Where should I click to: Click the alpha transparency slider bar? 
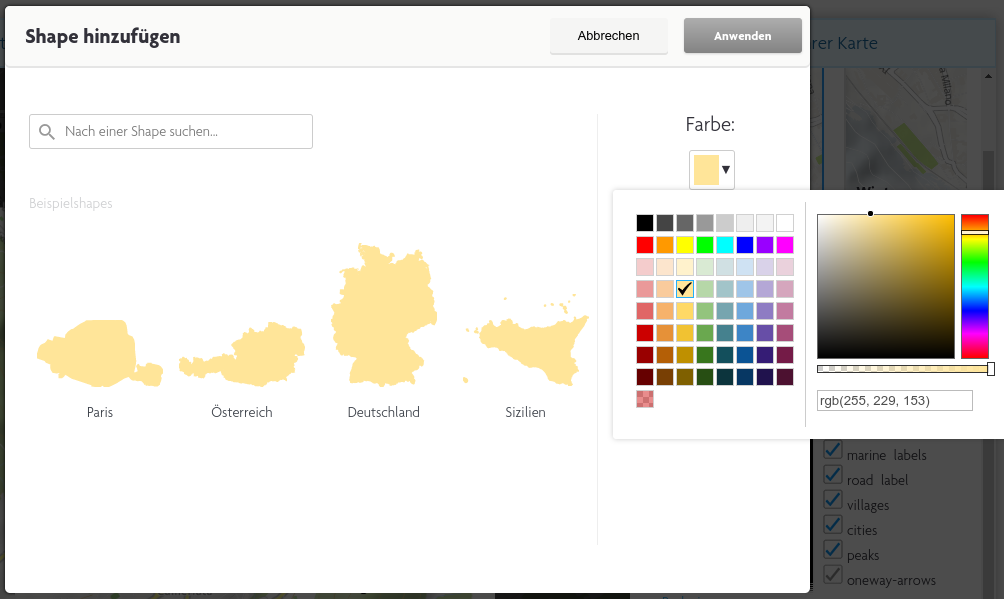click(905, 369)
